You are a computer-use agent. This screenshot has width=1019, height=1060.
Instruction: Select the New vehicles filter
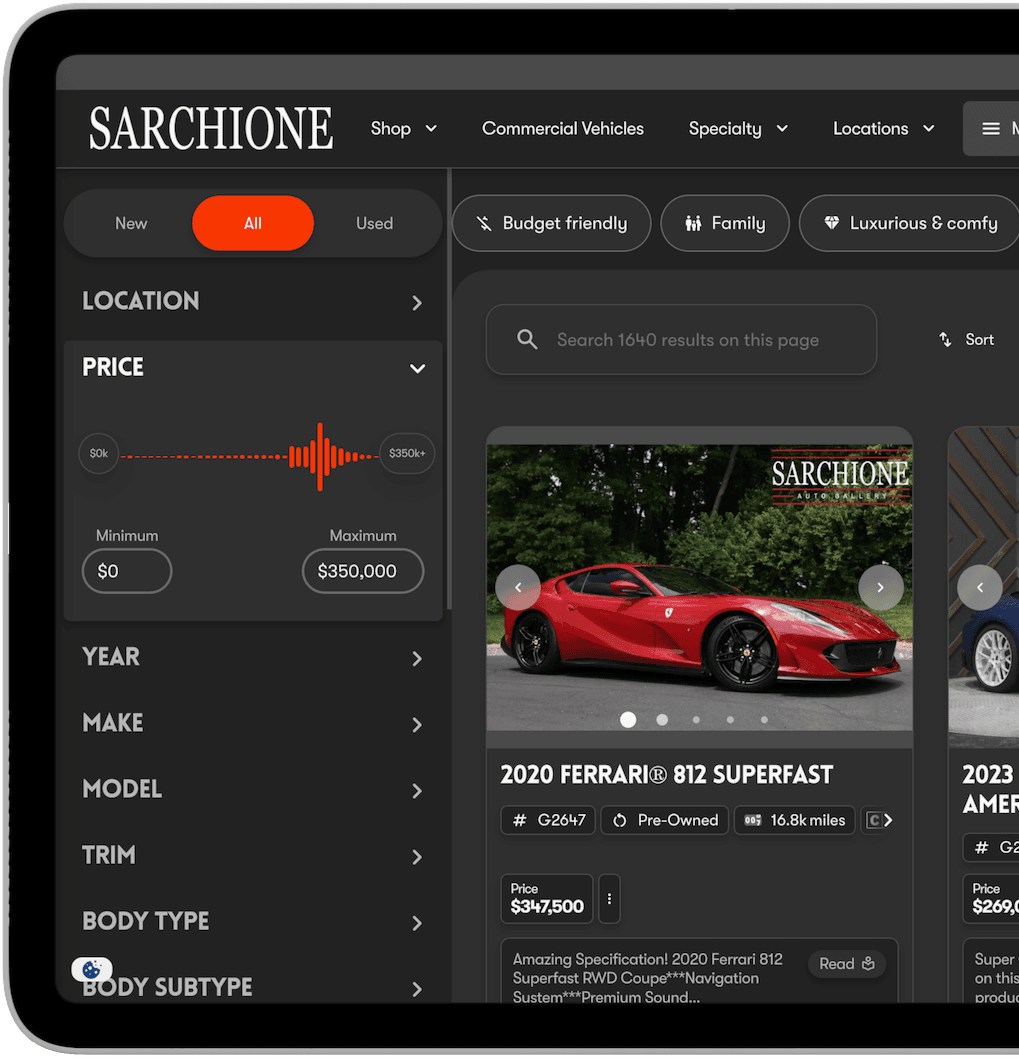(x=131, y=223)
